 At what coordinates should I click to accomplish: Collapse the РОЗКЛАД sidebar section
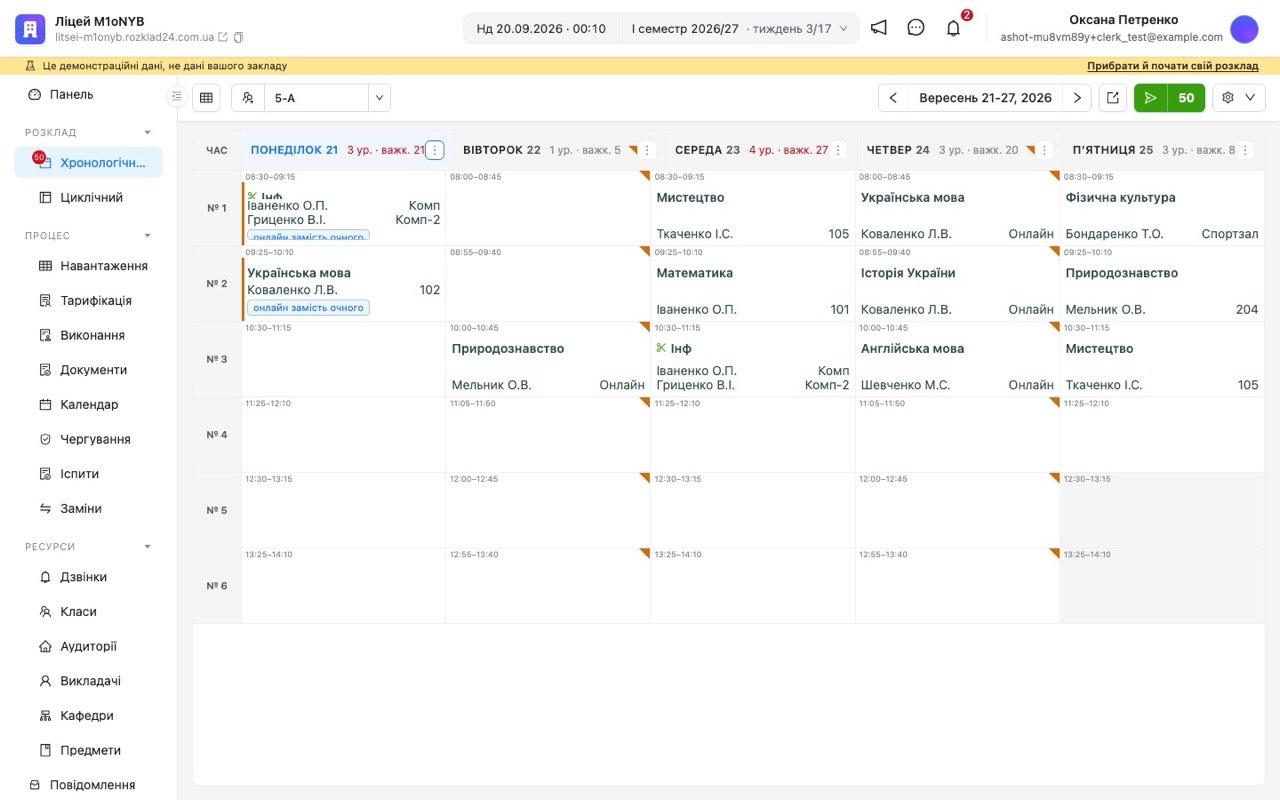click(x=148, y=132)
